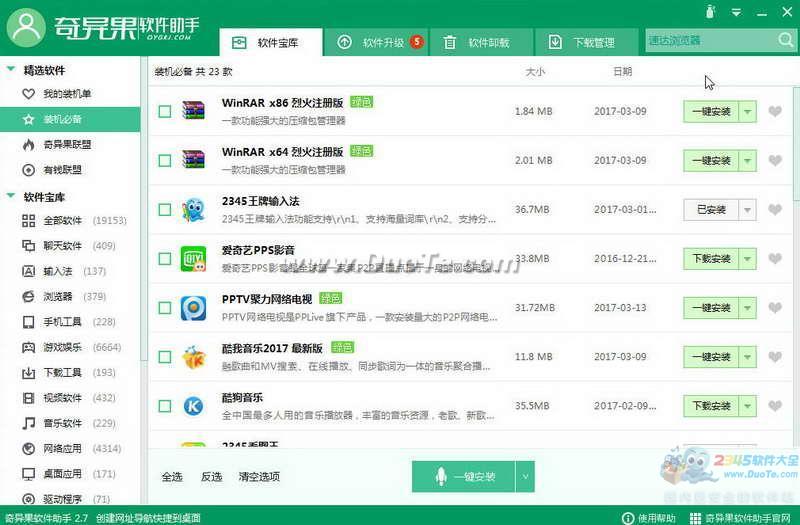This screenshot has height=525, width=800.
Task: Favorite 酷狗音乐 with heart icon
Action: tap(775, 406)
